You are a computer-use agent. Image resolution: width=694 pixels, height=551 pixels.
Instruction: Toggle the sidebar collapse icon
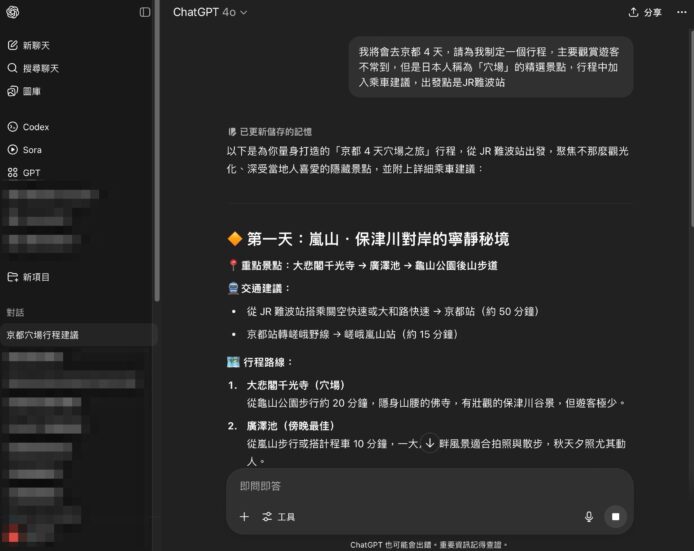(x=145, y=12)
